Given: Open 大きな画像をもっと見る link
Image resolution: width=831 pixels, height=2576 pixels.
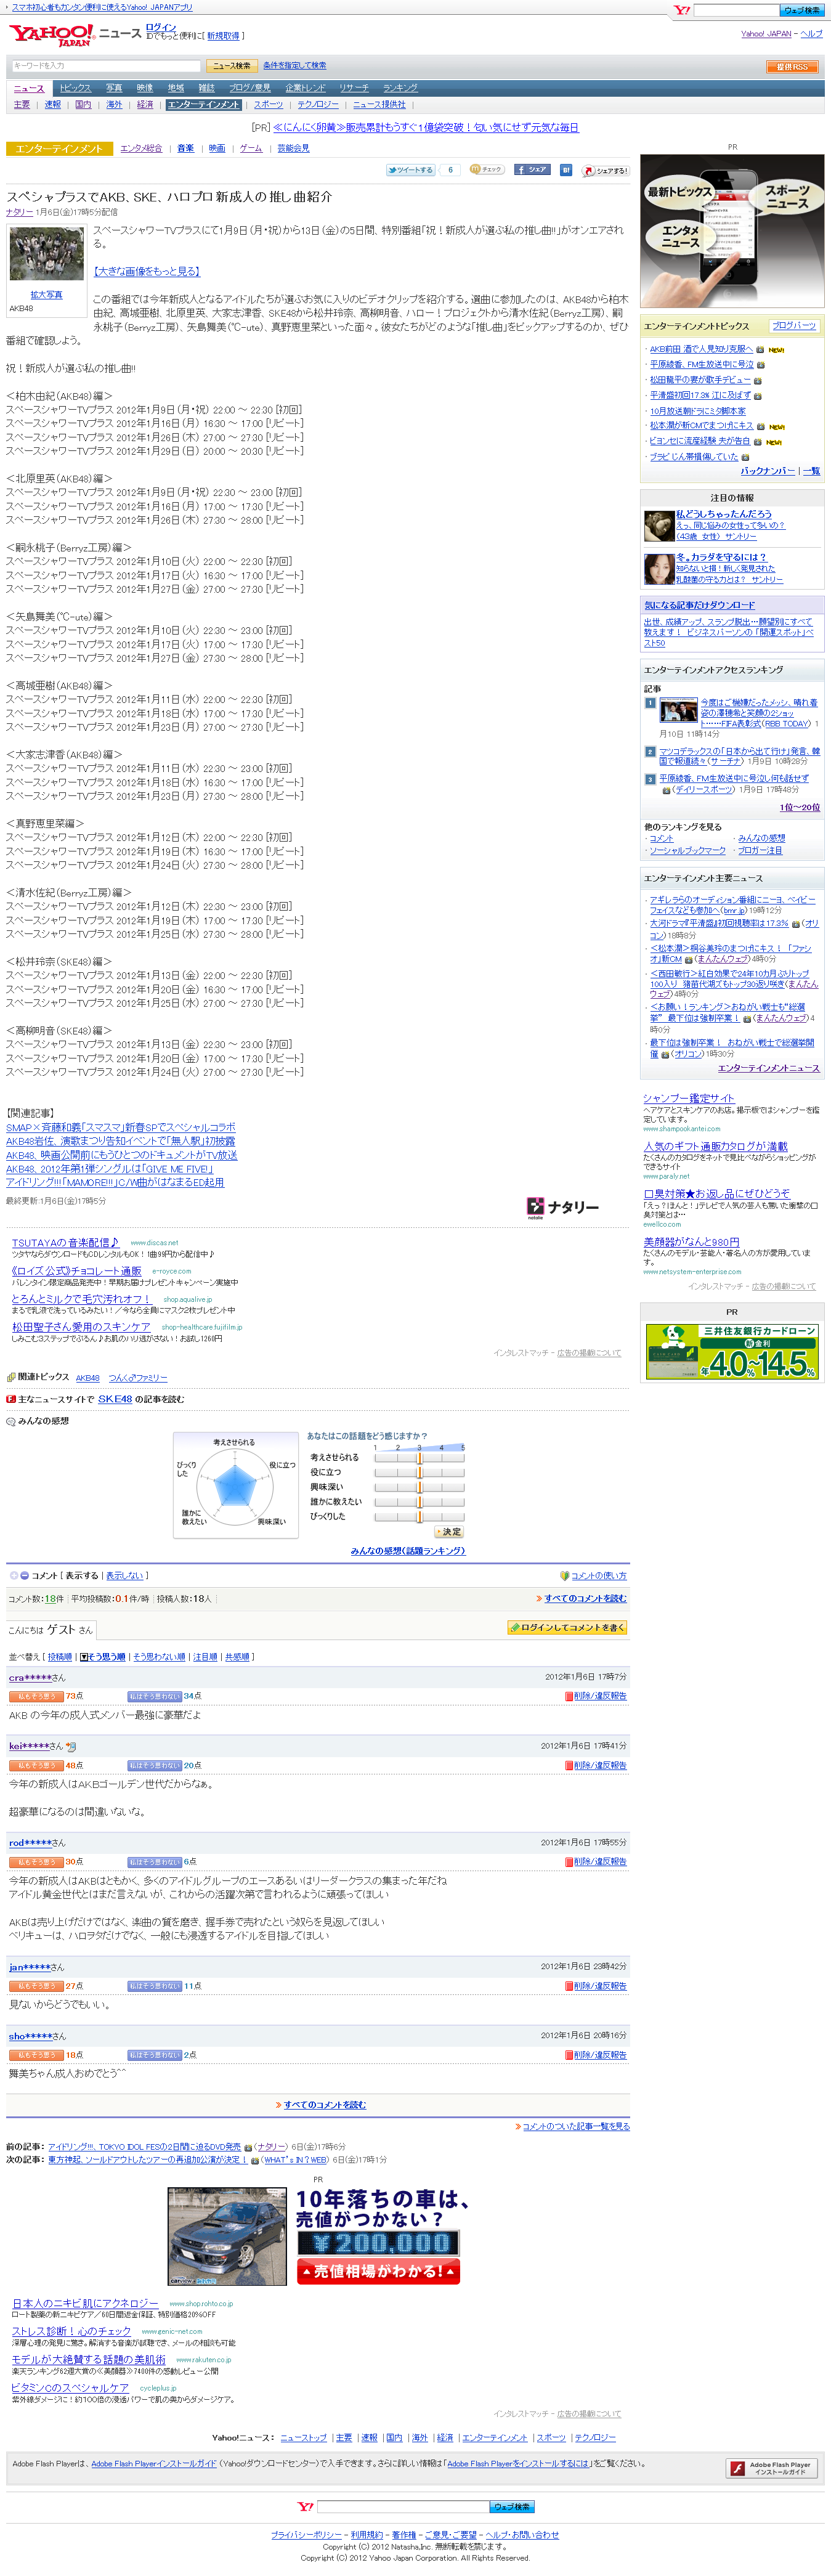Looking at the screenshot, I should pyautogui.click(x=146, y=271).
